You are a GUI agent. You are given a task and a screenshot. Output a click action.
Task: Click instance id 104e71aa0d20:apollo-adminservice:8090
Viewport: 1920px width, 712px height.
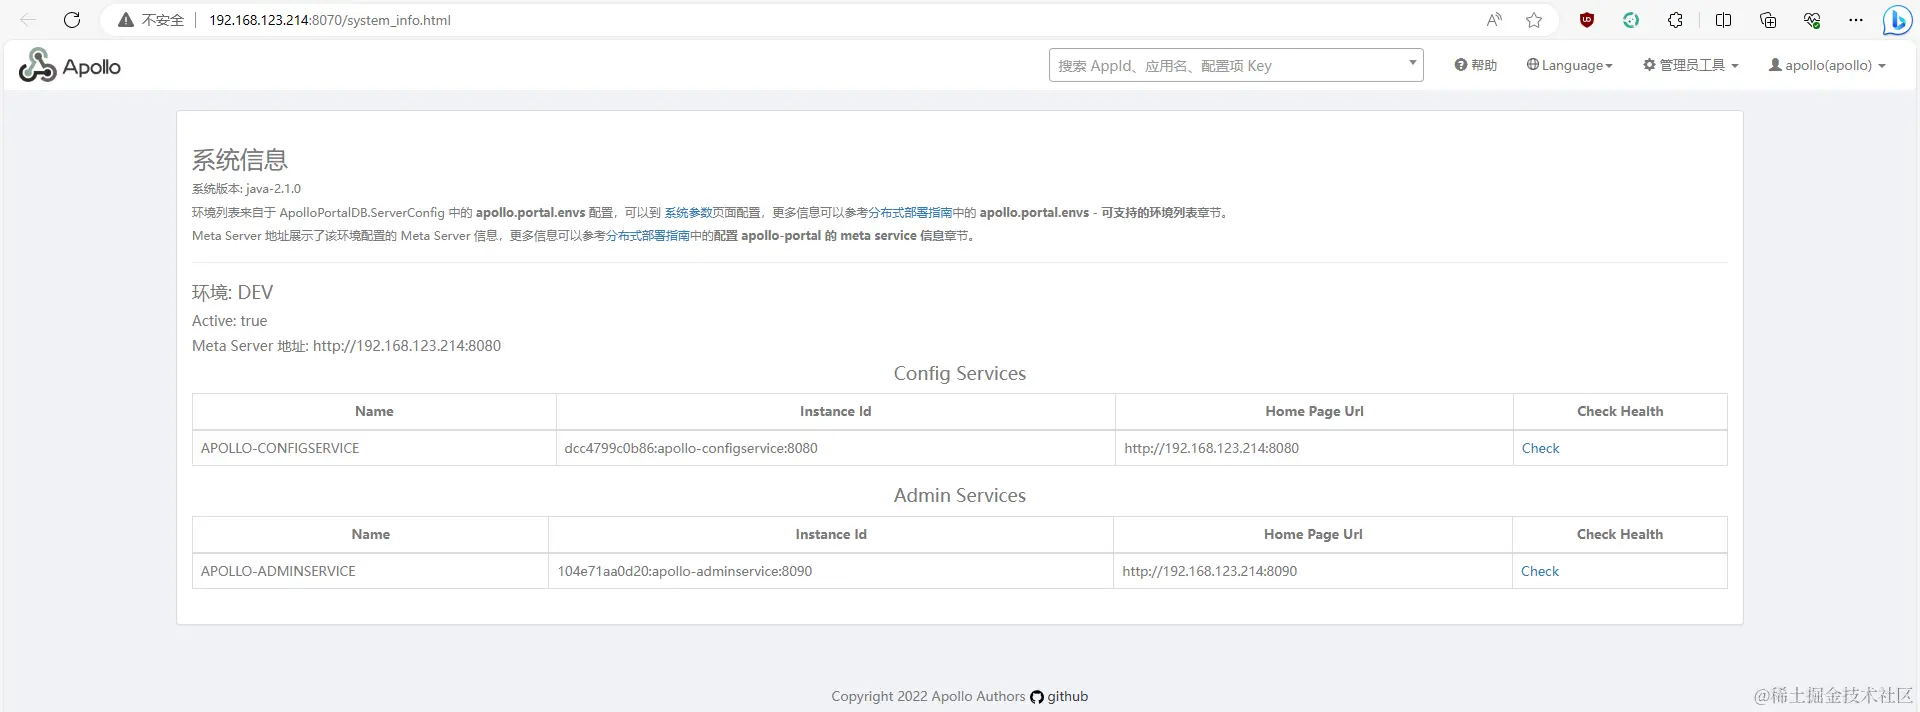(x=685, y=571)
